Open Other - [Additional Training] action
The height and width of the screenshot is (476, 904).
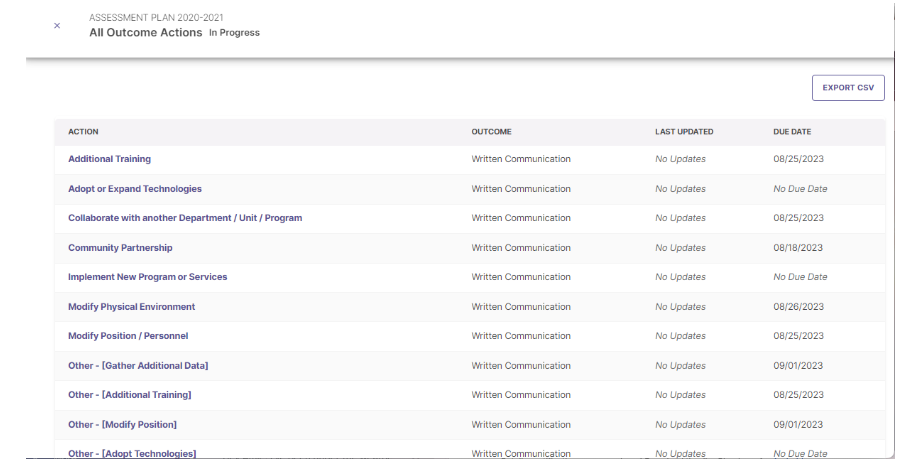point(129,395)
